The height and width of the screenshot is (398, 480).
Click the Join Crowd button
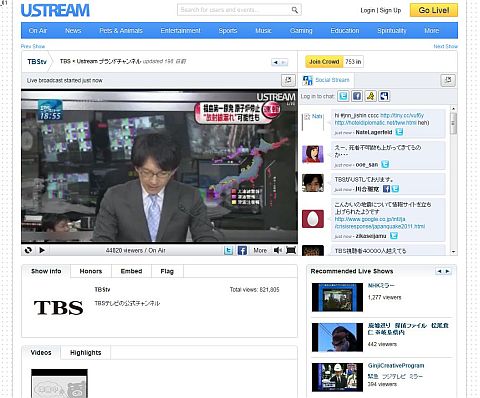324,62
